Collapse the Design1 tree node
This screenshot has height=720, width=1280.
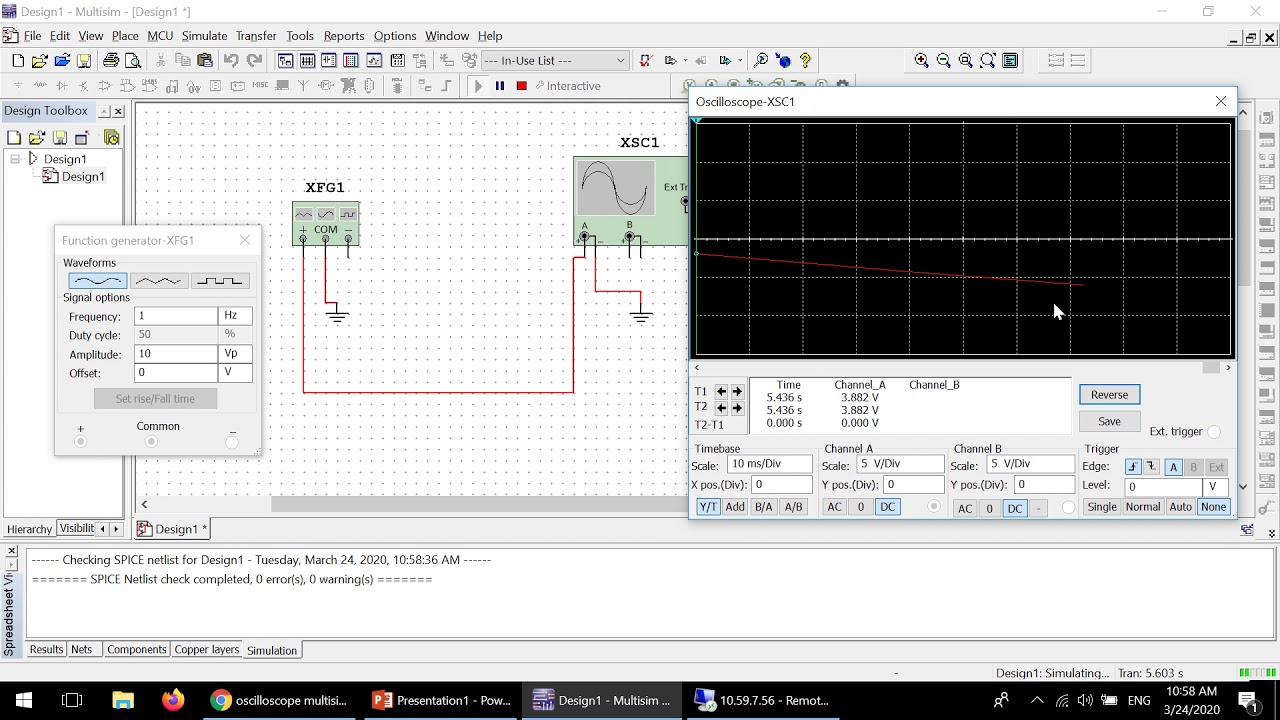click(x=15, y=159)
